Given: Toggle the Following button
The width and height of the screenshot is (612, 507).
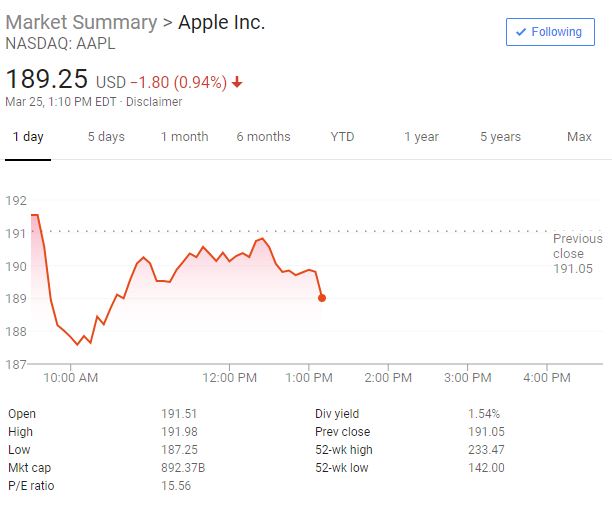Looking at the screenshot, I should 549,32.
